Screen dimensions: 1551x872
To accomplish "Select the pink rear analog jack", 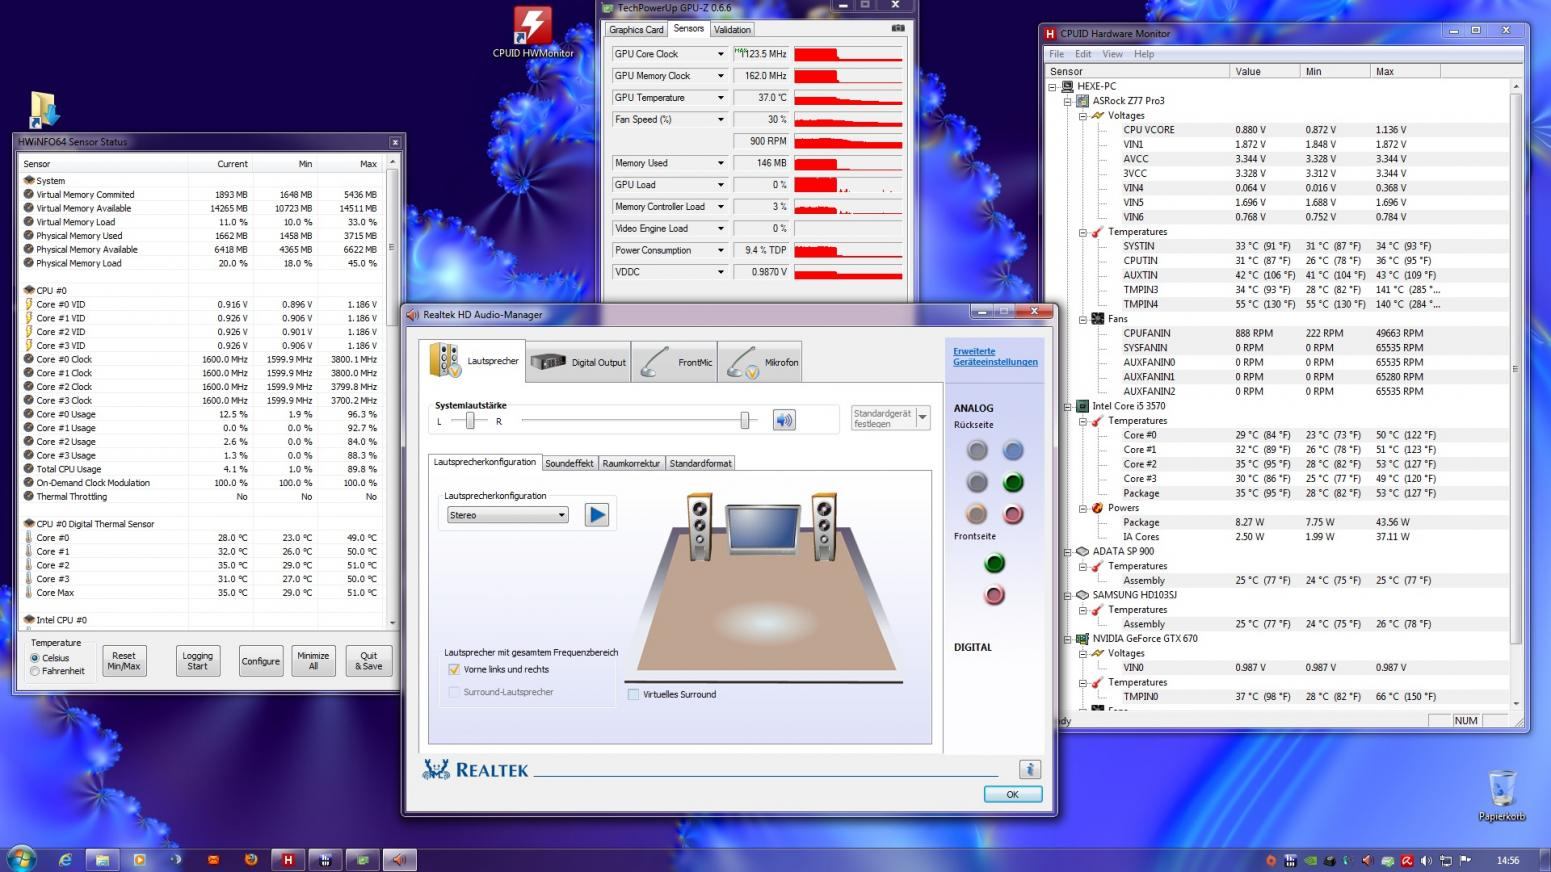I will [1013, 514].
